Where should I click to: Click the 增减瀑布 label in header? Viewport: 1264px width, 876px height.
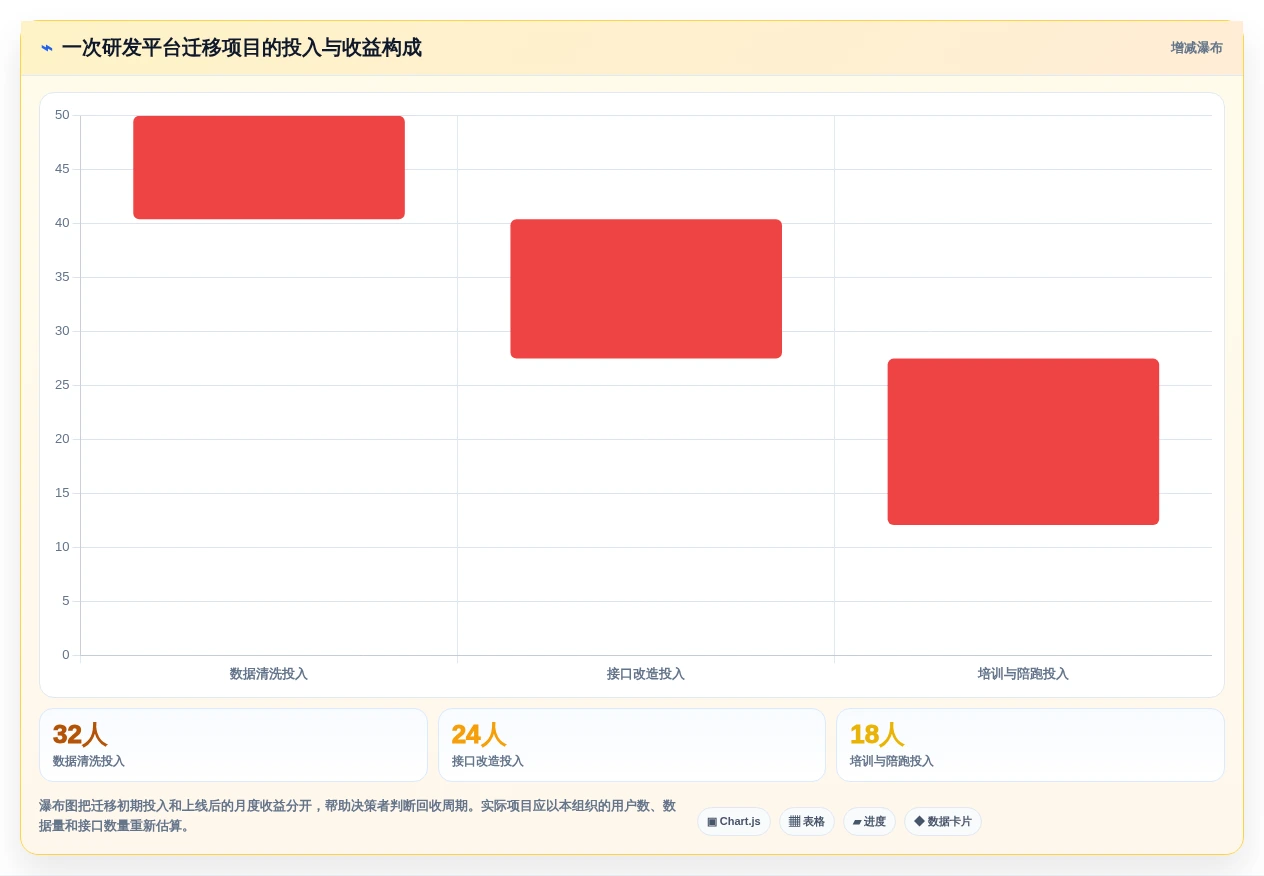(x=1196, y=48)
